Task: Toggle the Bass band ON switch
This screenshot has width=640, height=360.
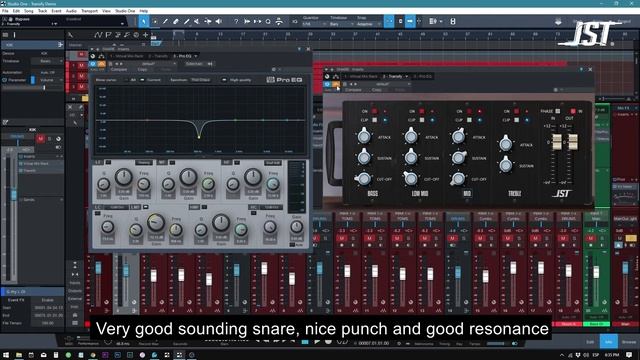Action: coord(374,111)
